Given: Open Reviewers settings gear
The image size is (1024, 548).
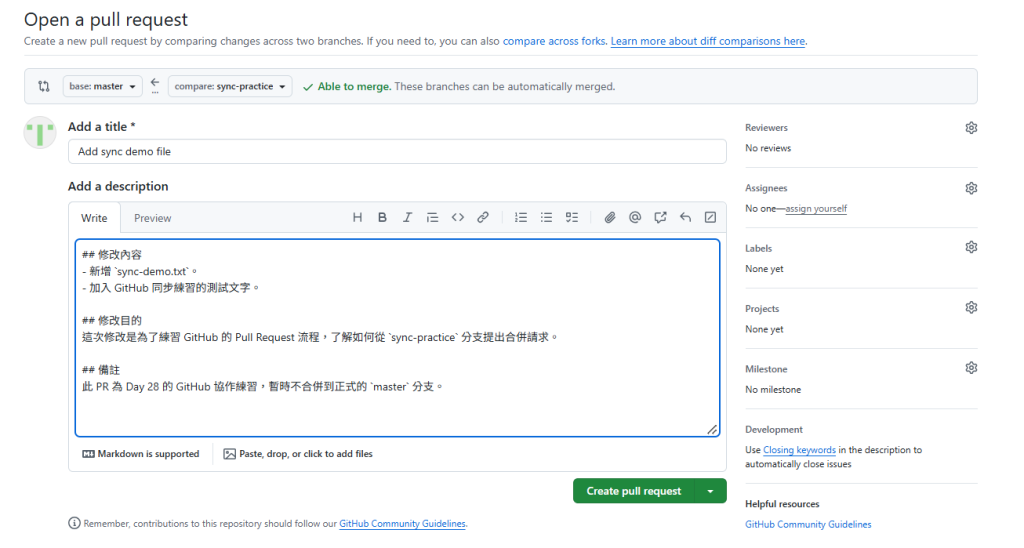Looking at the screenshot, I should point(971,128).
